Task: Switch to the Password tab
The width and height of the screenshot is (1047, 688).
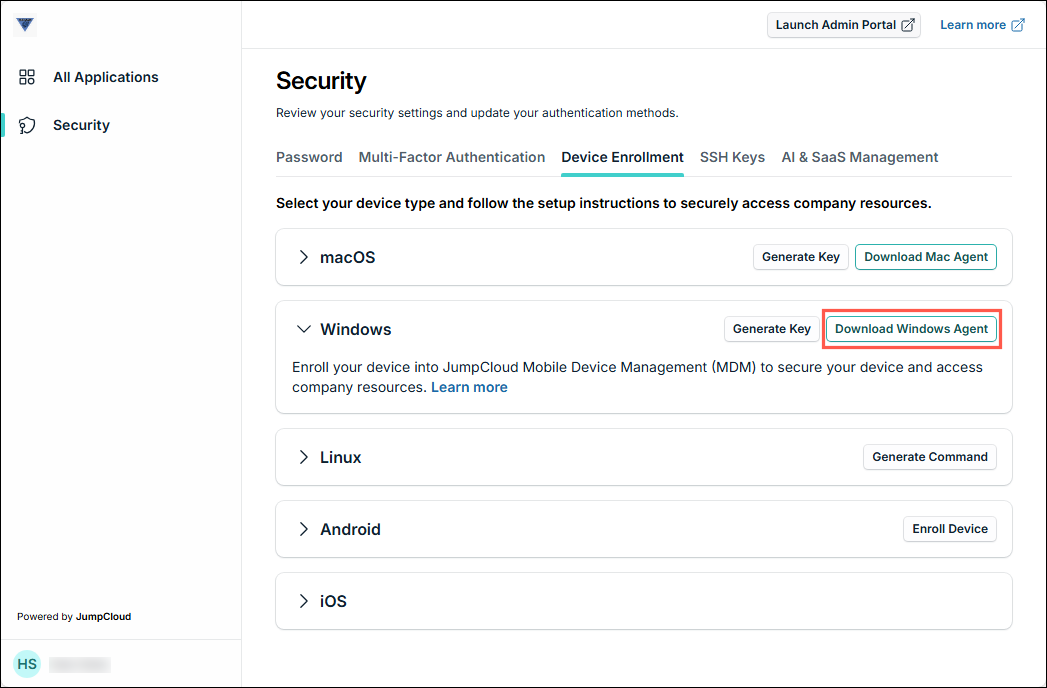Action: (x=309, y=157)
